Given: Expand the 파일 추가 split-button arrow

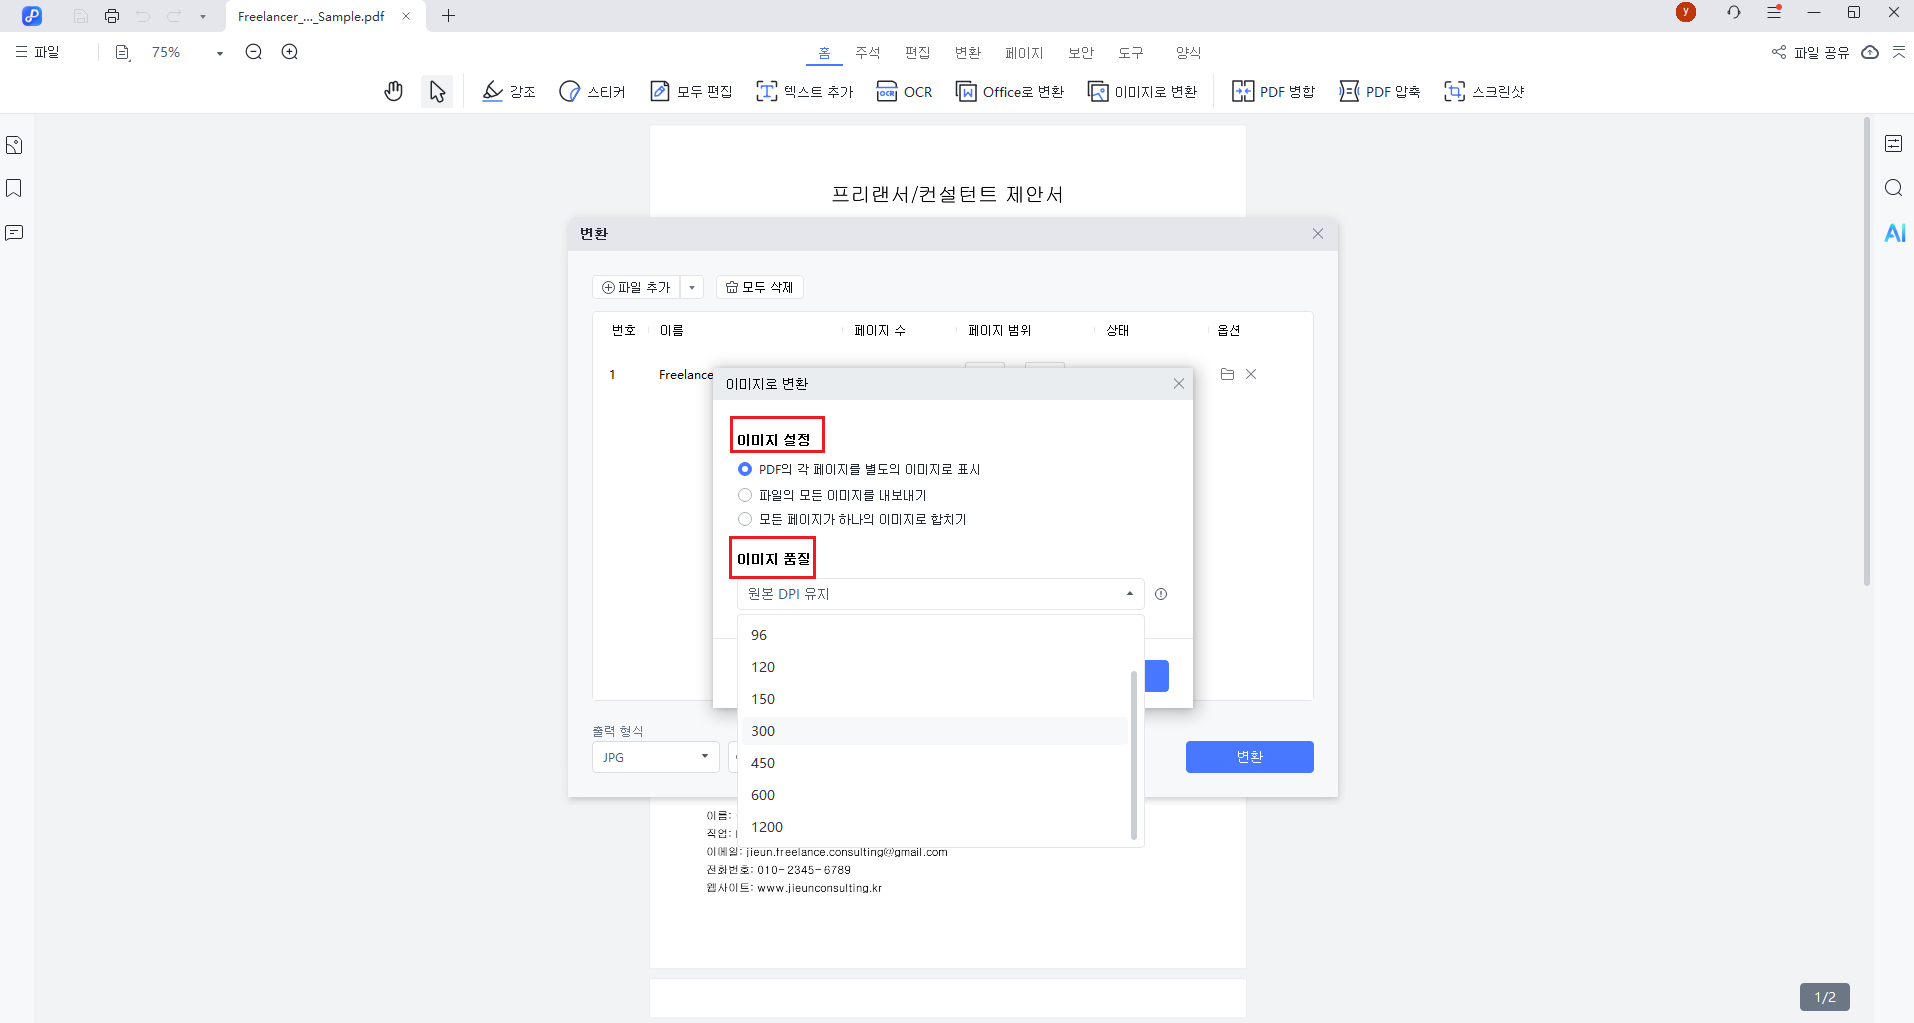Looking at the screenshot, I should 692,287.
